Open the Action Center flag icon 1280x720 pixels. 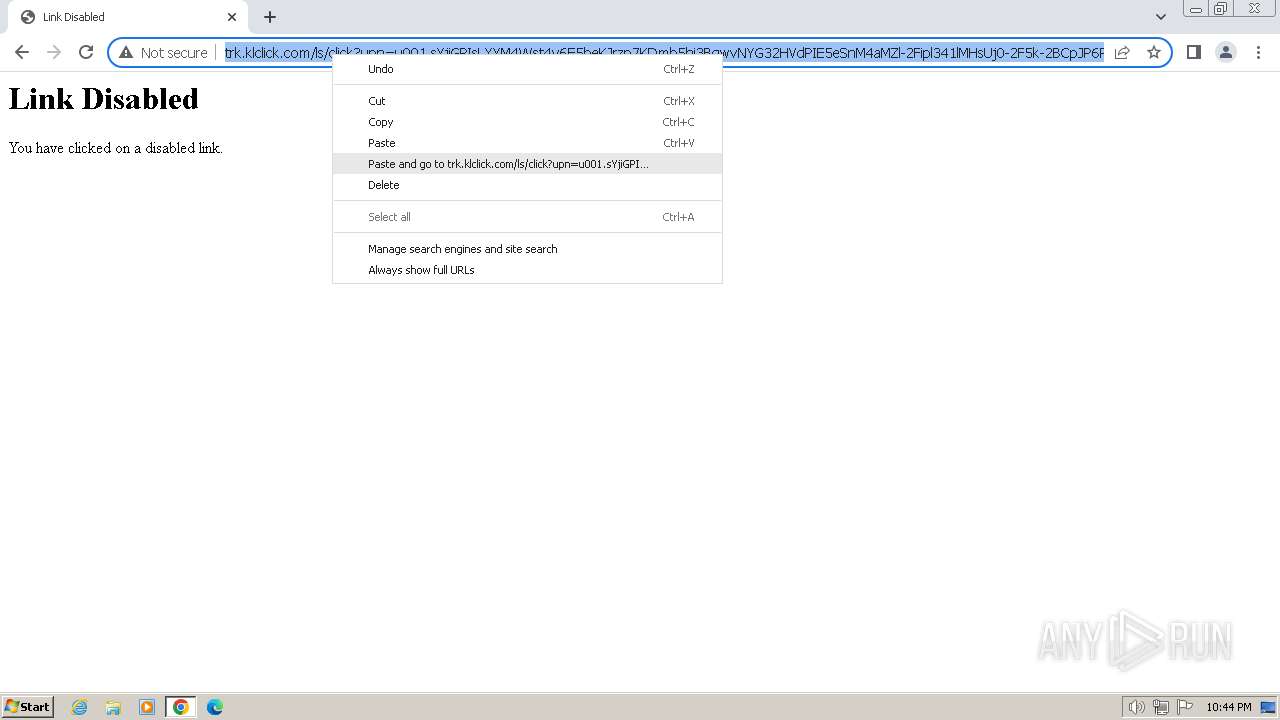point(1185,707)
